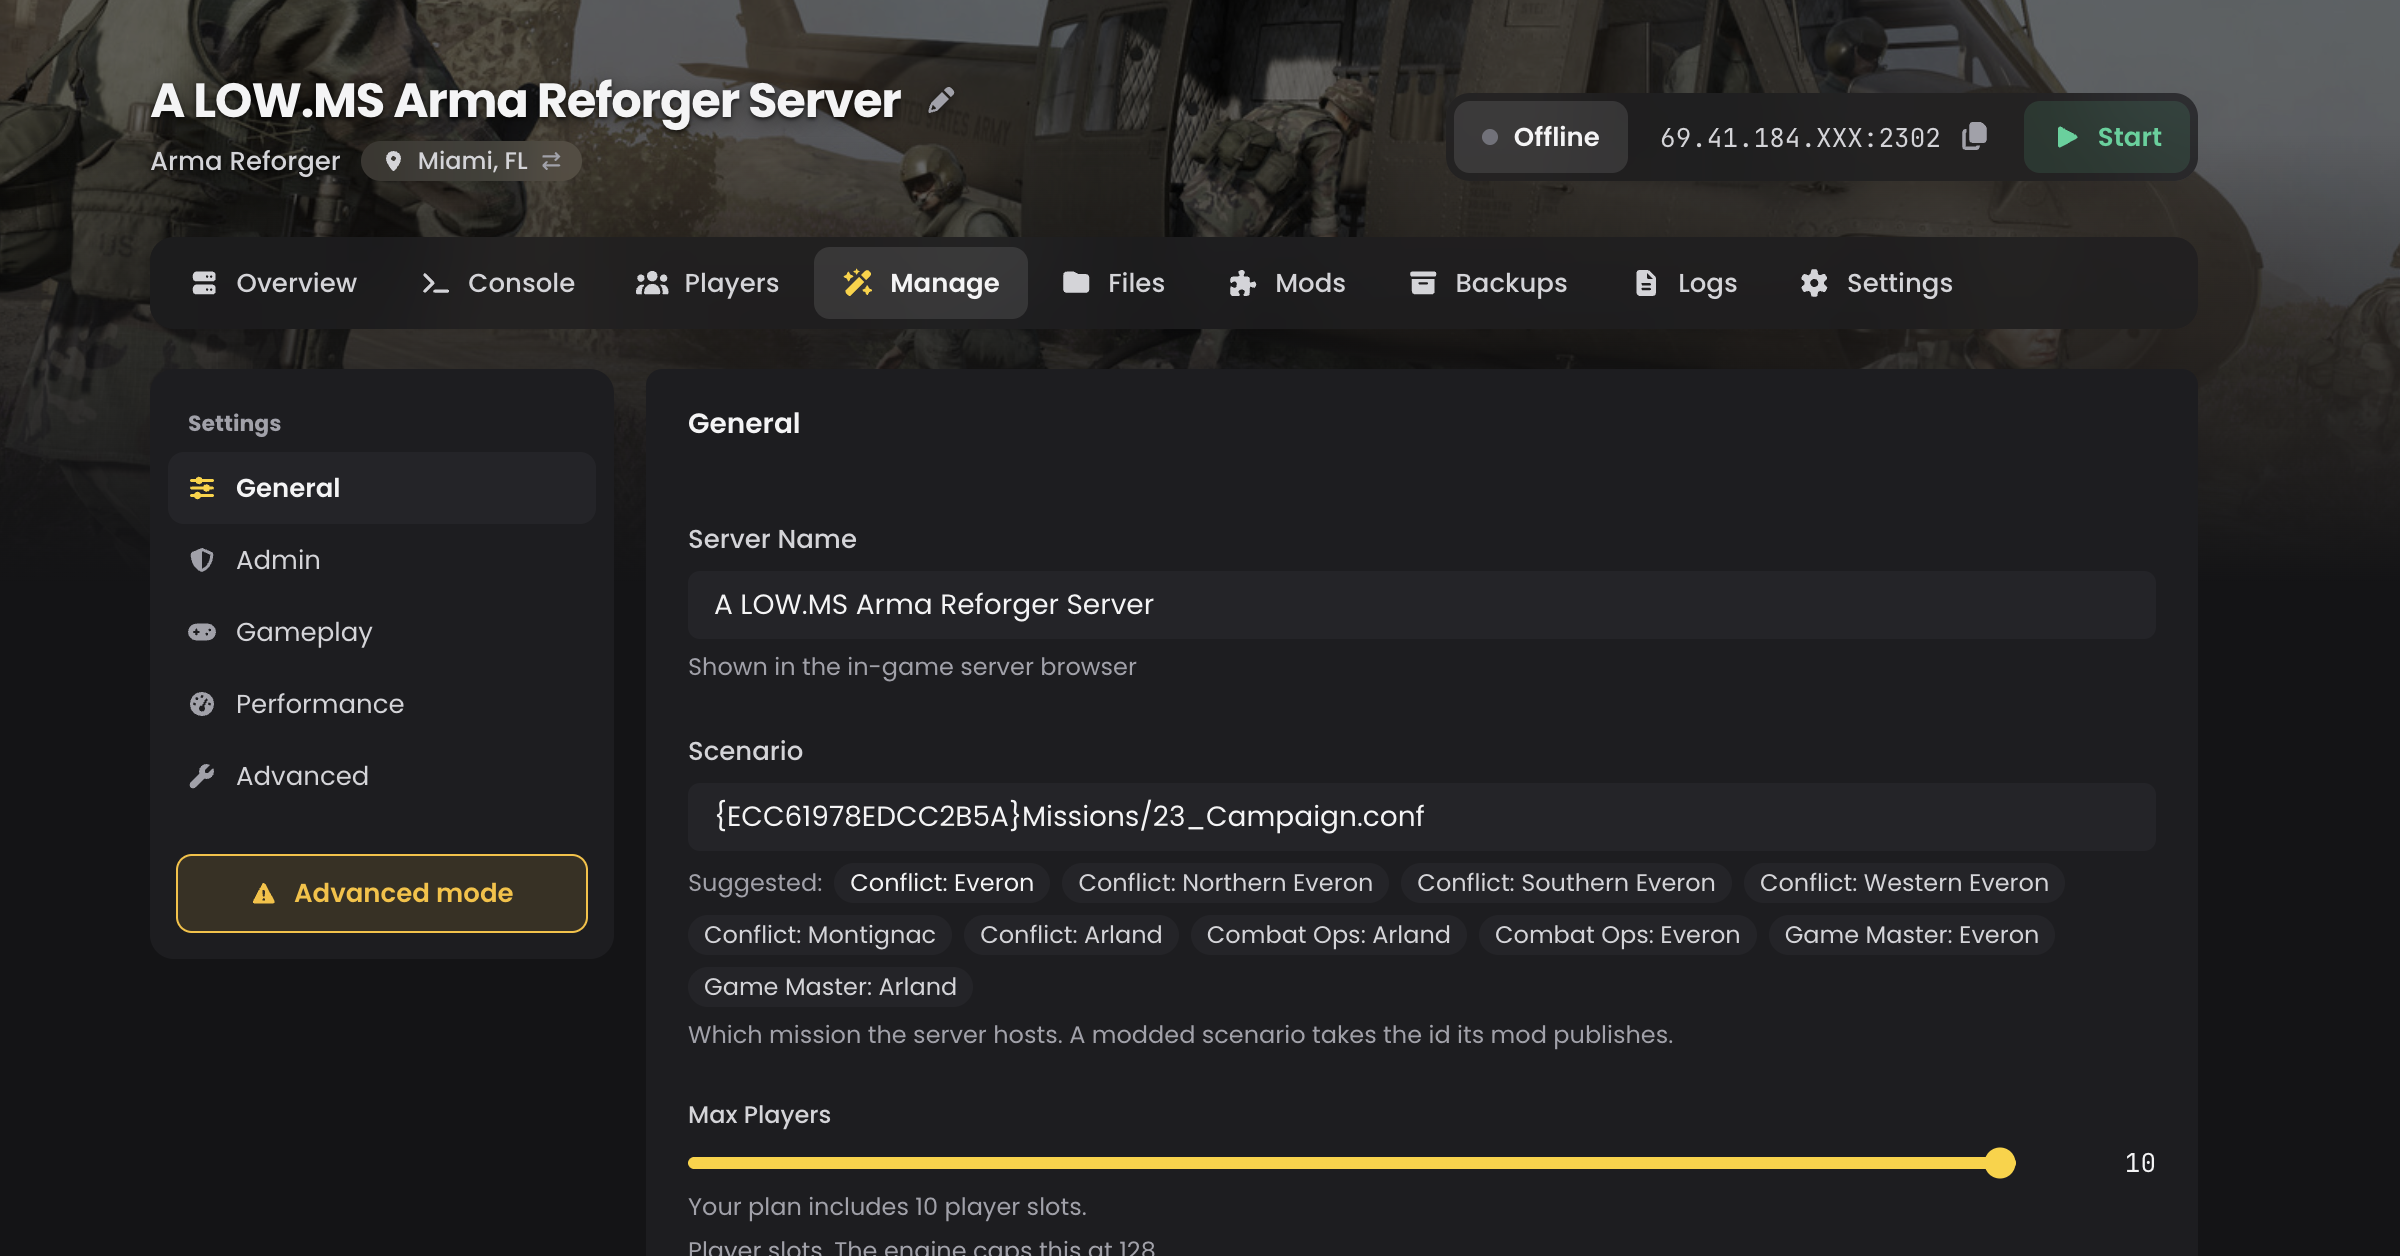2400x1256 pixels.
Task: Click the Mods puzzle piece icon
Action: (x=1243, y=283)
